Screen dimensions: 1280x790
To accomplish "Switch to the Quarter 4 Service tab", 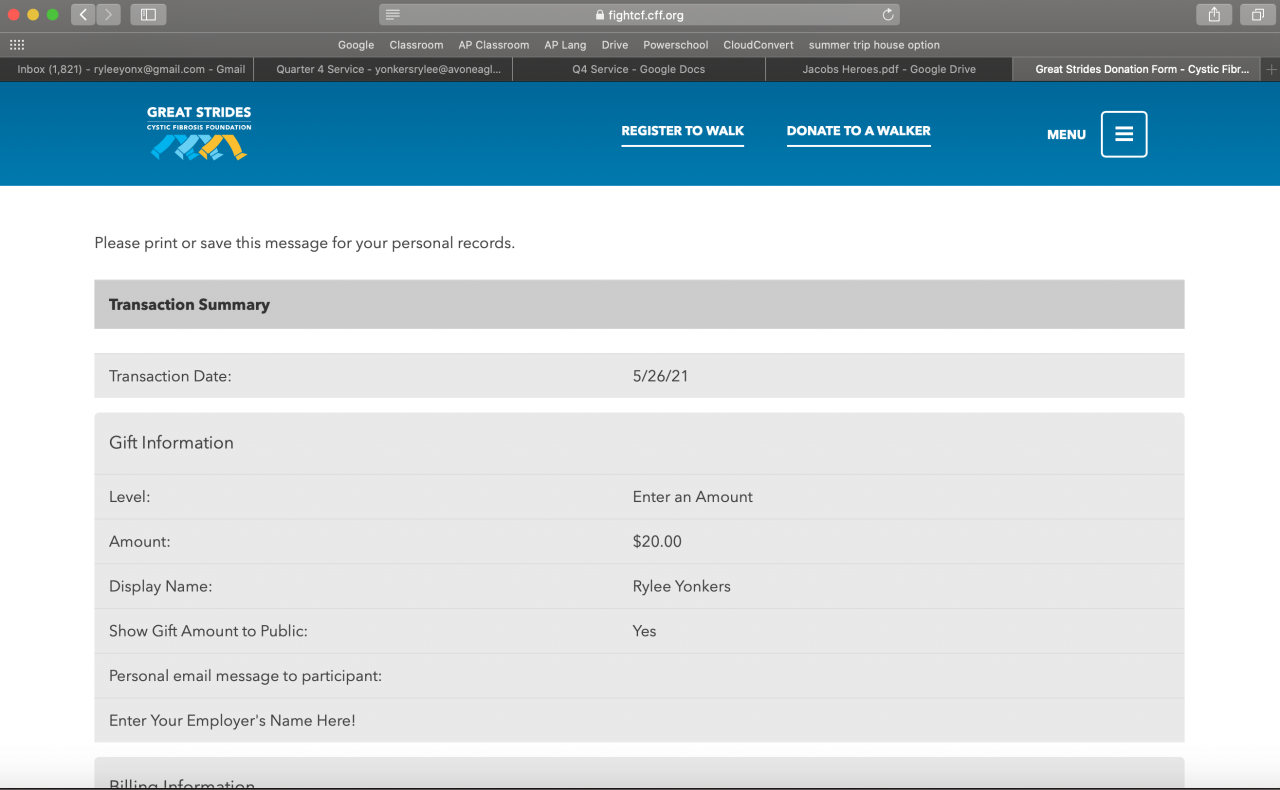I will 383,69.
